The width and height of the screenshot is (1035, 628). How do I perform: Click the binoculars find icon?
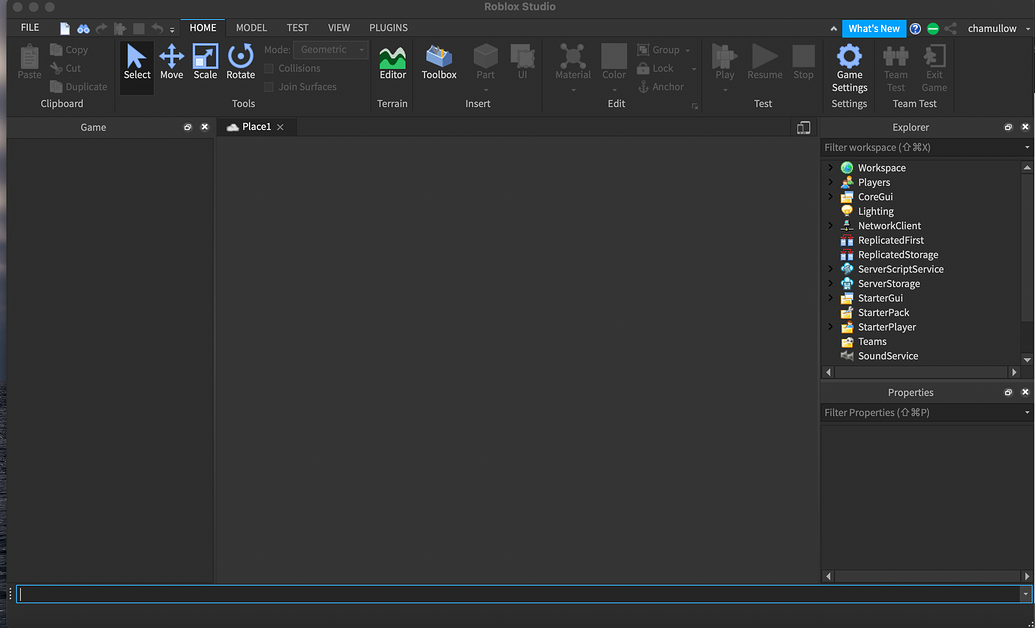tap(83, 28)
